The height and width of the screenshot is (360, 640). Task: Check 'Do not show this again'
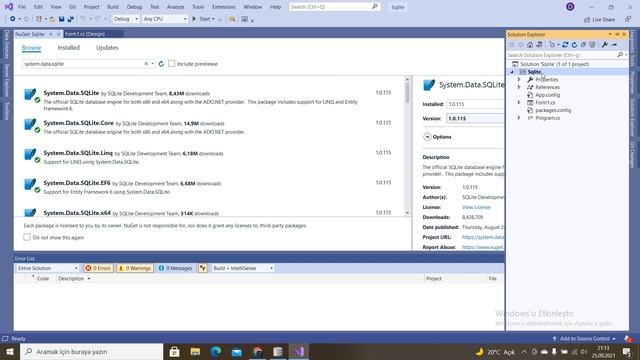(27, 237)
